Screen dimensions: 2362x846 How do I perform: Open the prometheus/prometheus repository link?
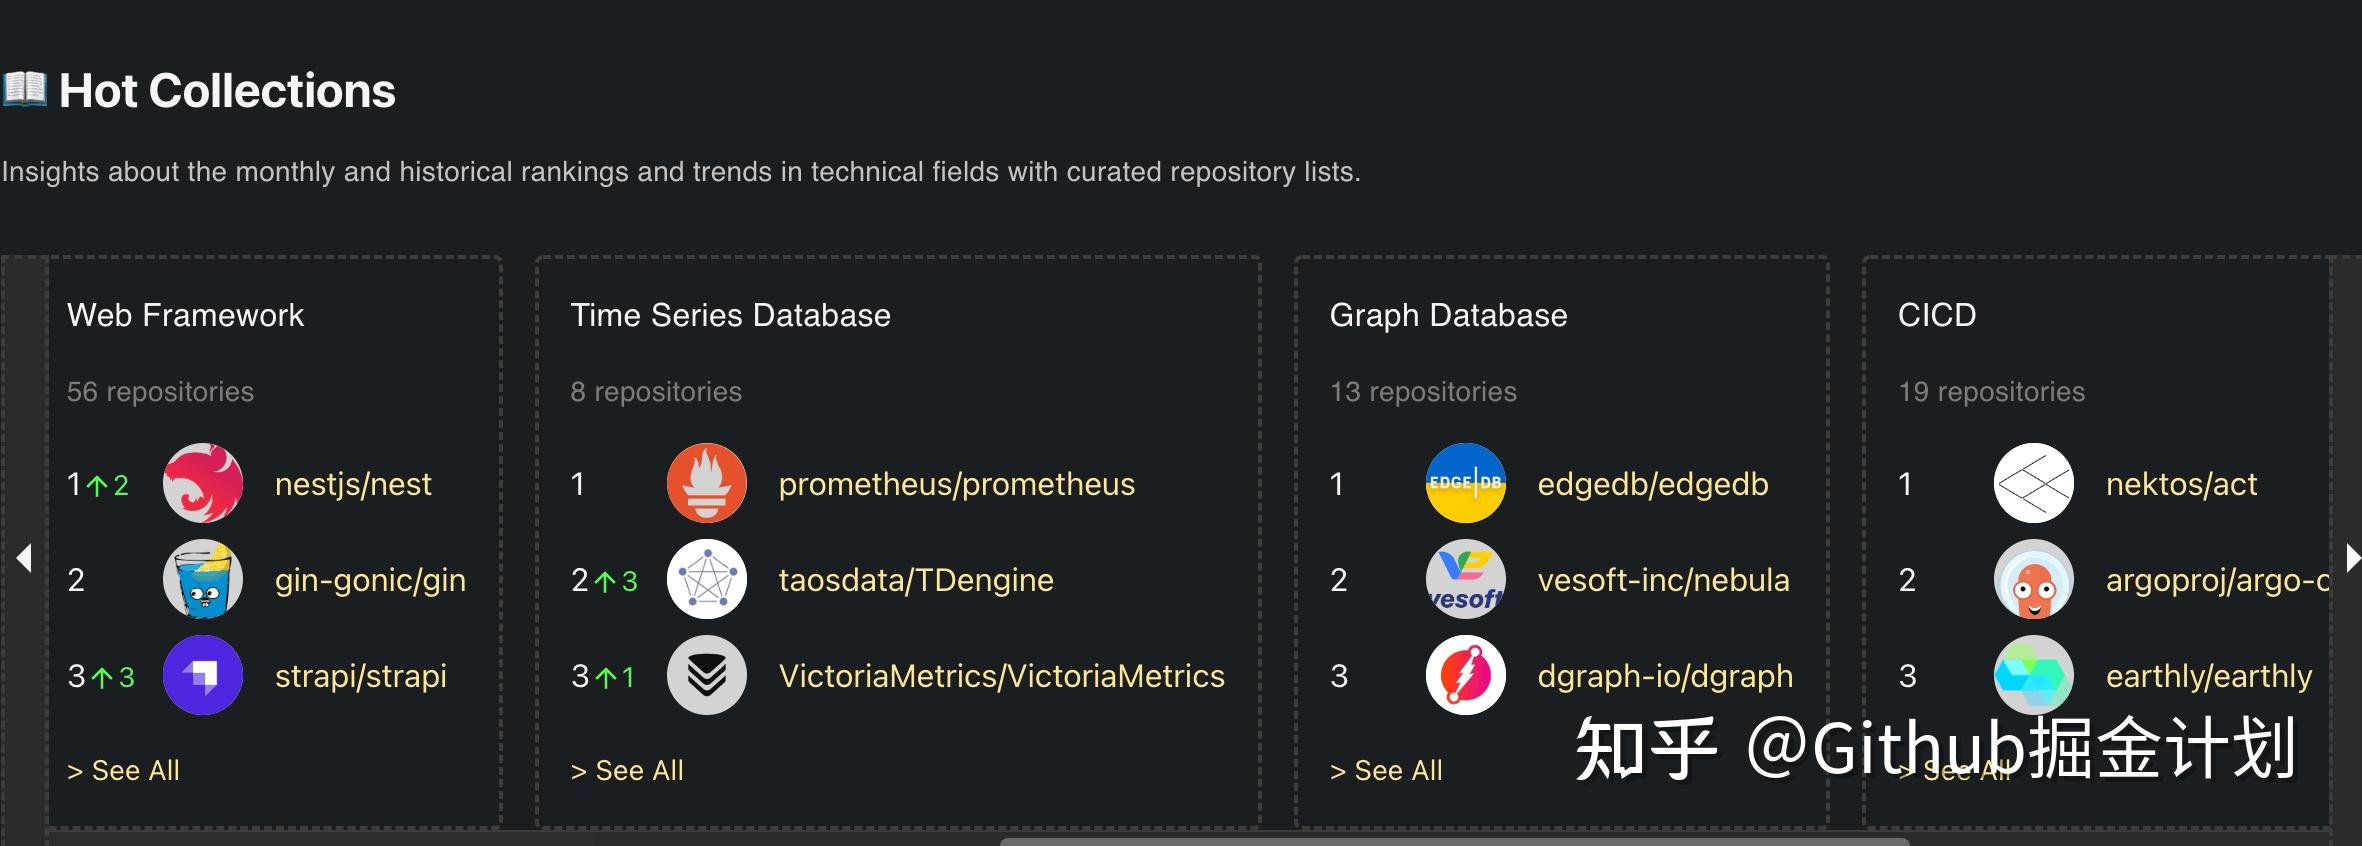957,484
